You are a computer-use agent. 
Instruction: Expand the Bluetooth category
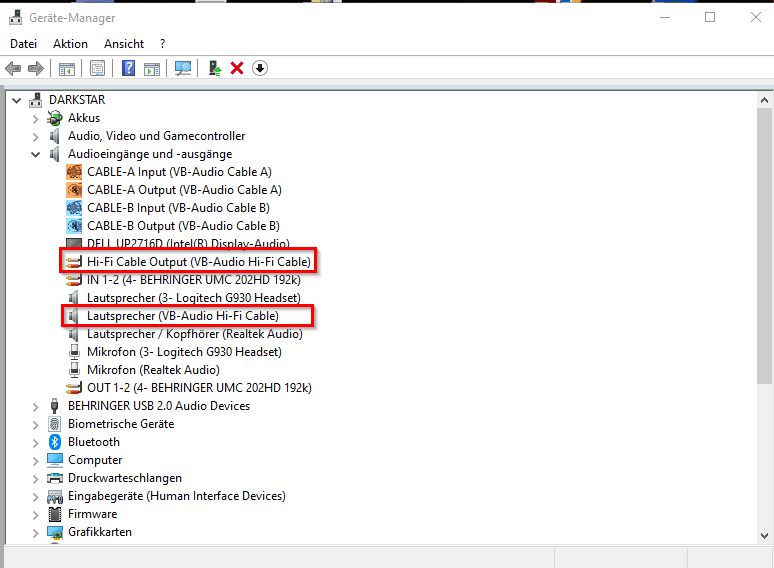36,443
